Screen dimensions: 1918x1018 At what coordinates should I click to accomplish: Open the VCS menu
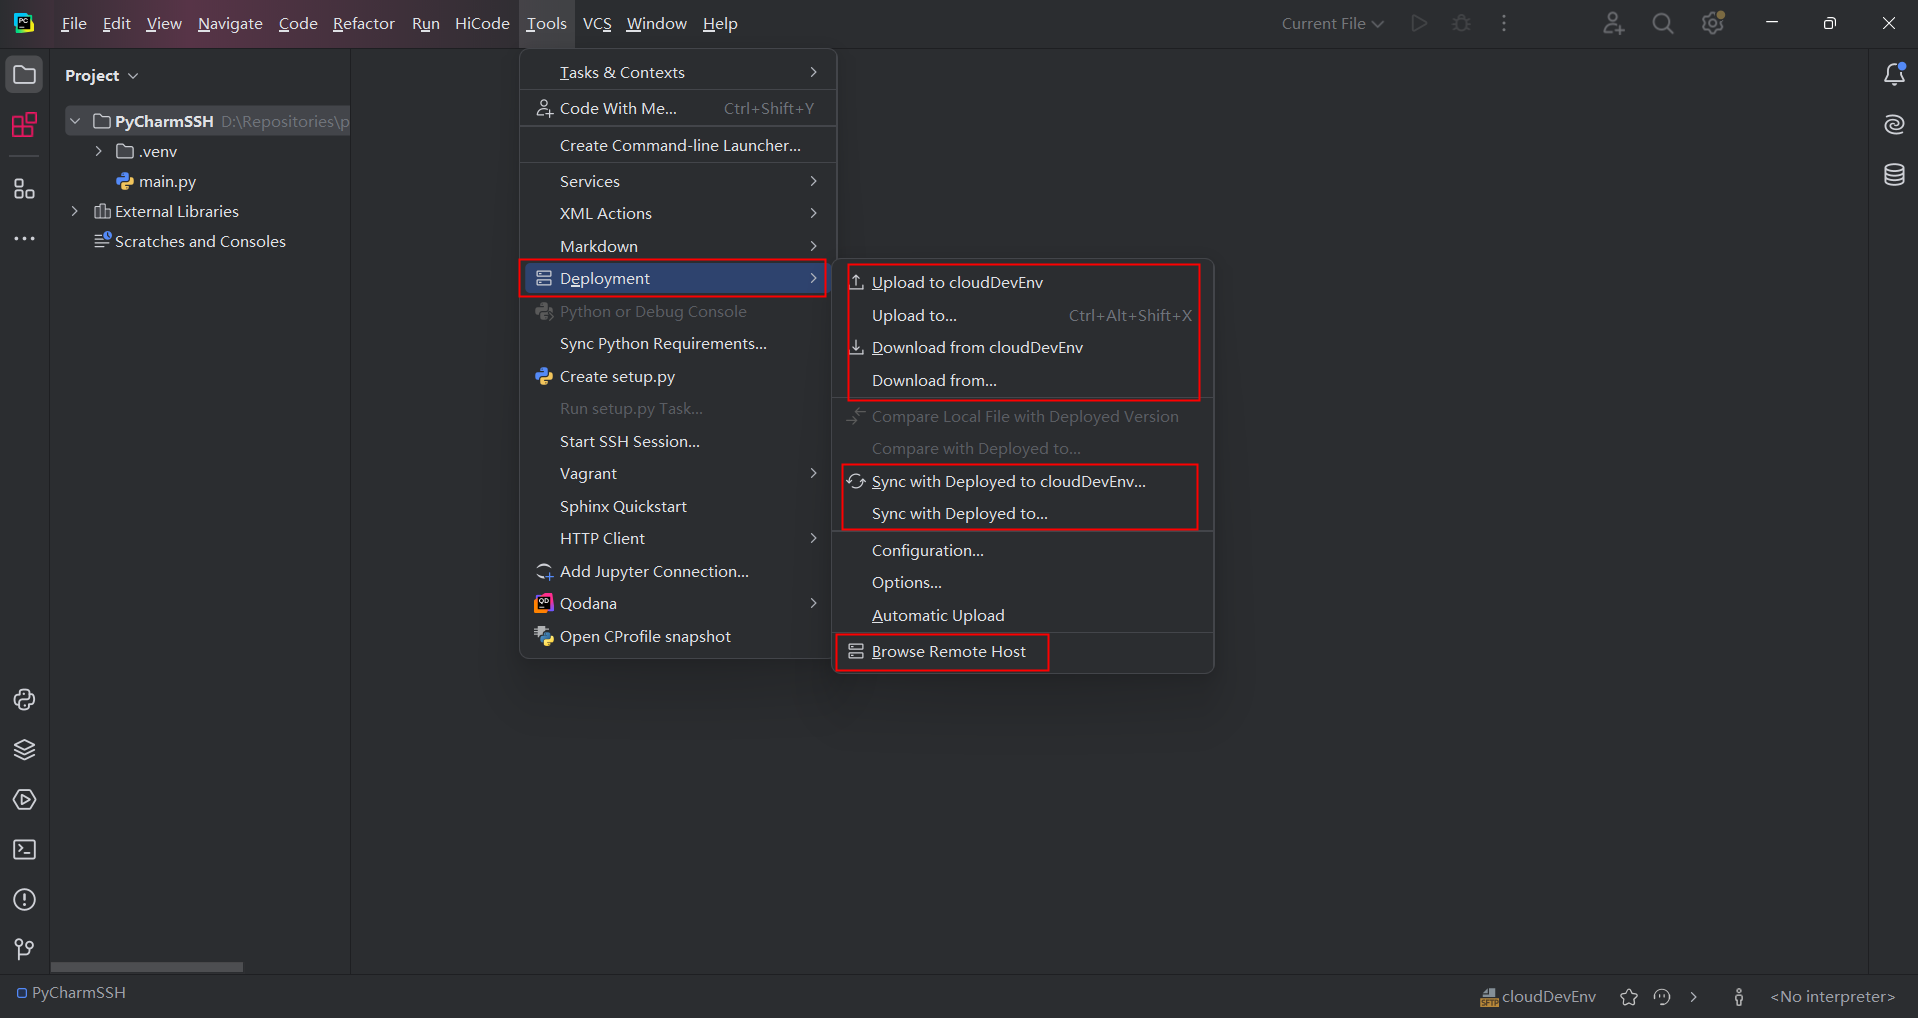(597, 23)
